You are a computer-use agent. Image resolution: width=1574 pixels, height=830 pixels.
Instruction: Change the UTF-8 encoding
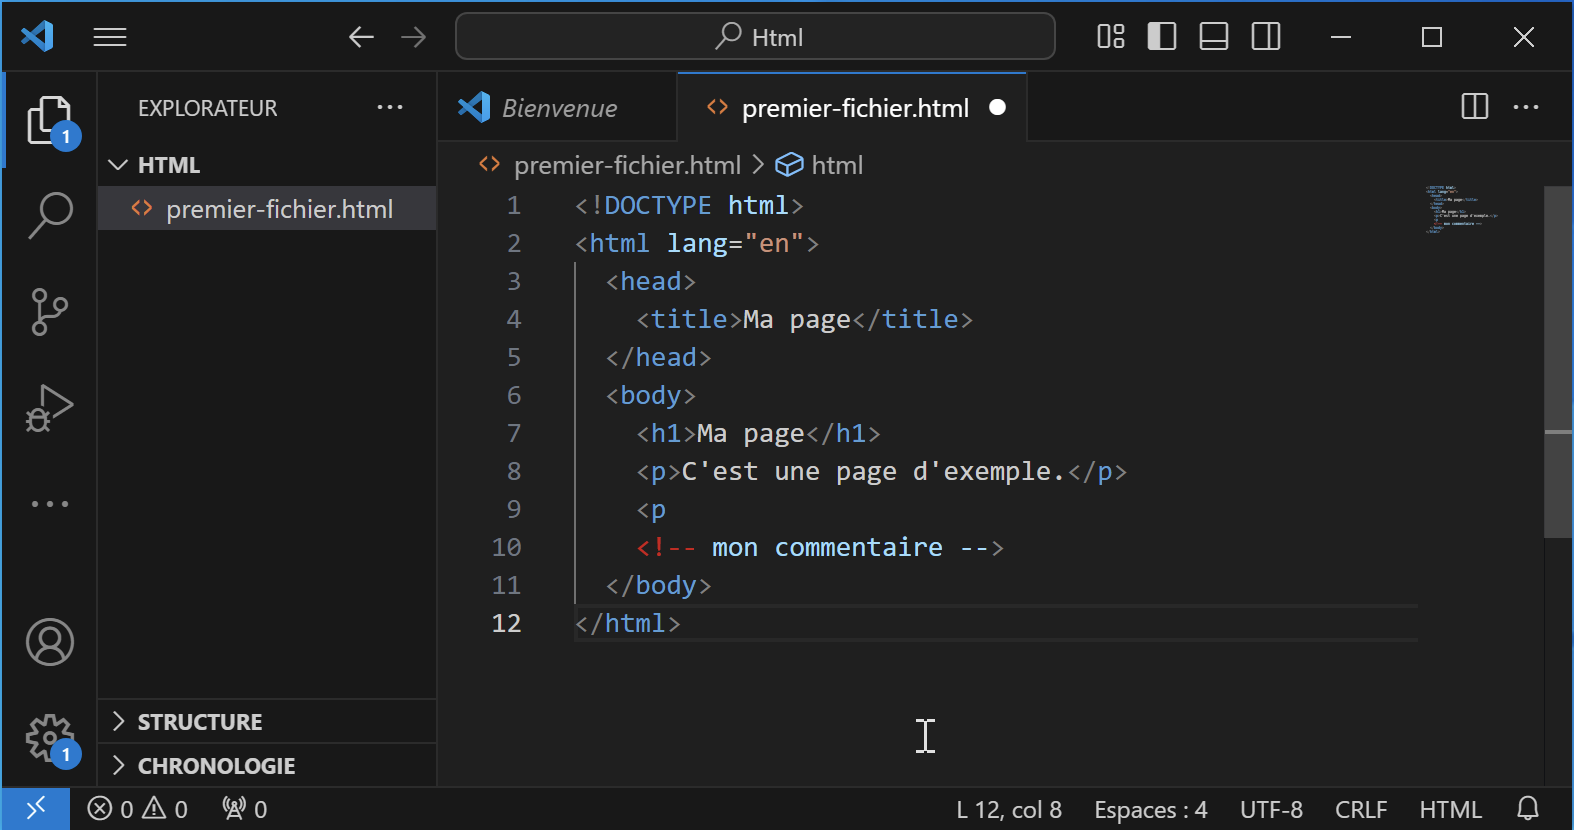point(1271,808)
